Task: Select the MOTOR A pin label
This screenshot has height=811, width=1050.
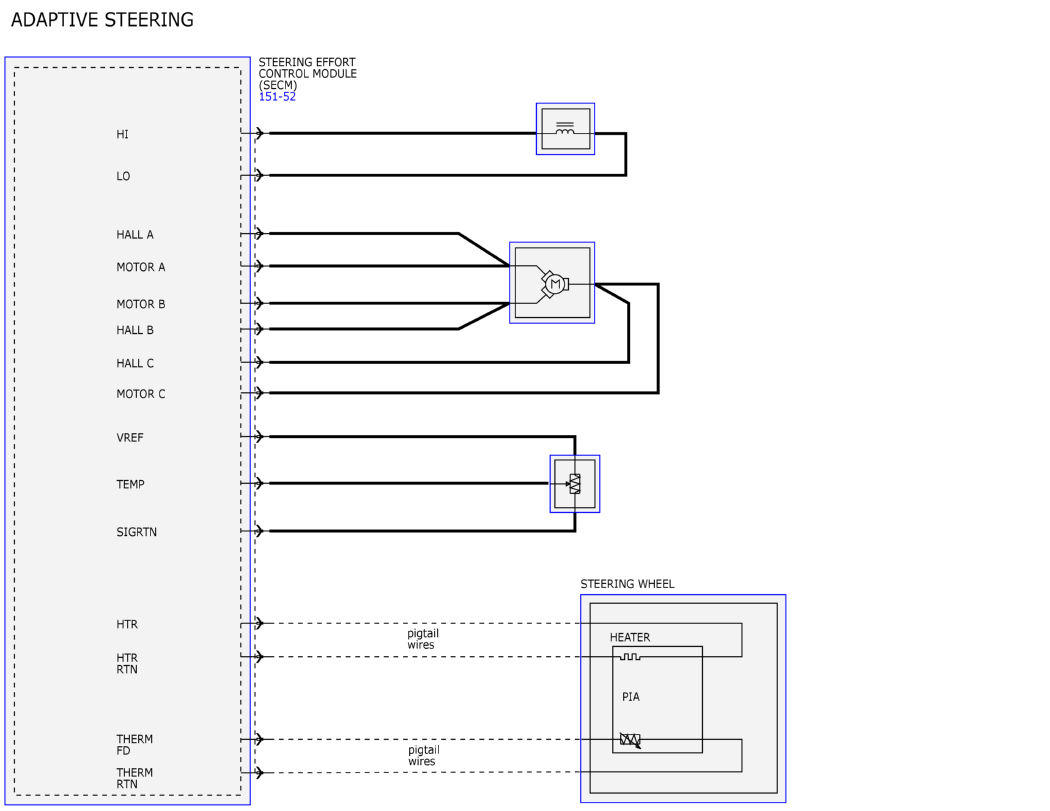Action: 141,267
